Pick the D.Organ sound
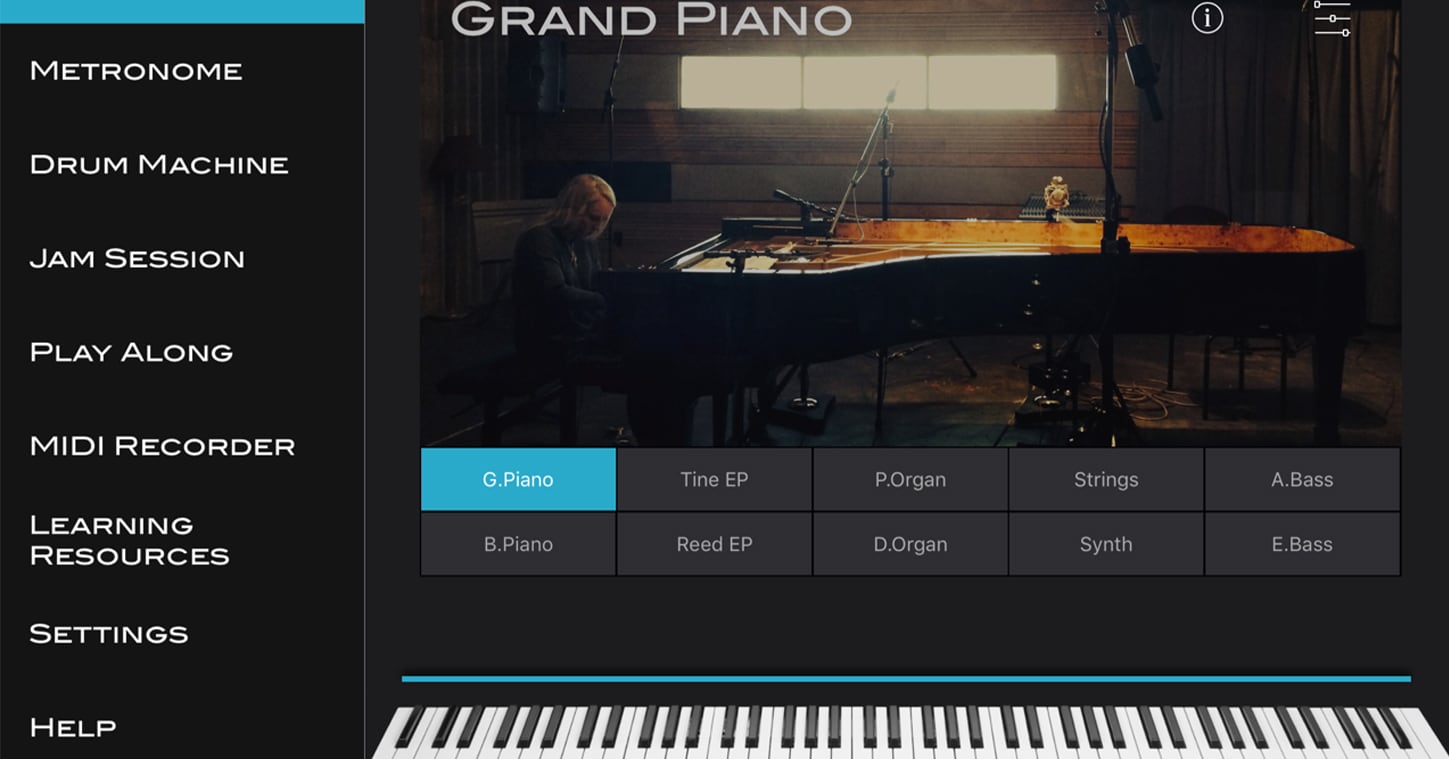This screenshot has height=759, width=1449. [x=910, y=544]
